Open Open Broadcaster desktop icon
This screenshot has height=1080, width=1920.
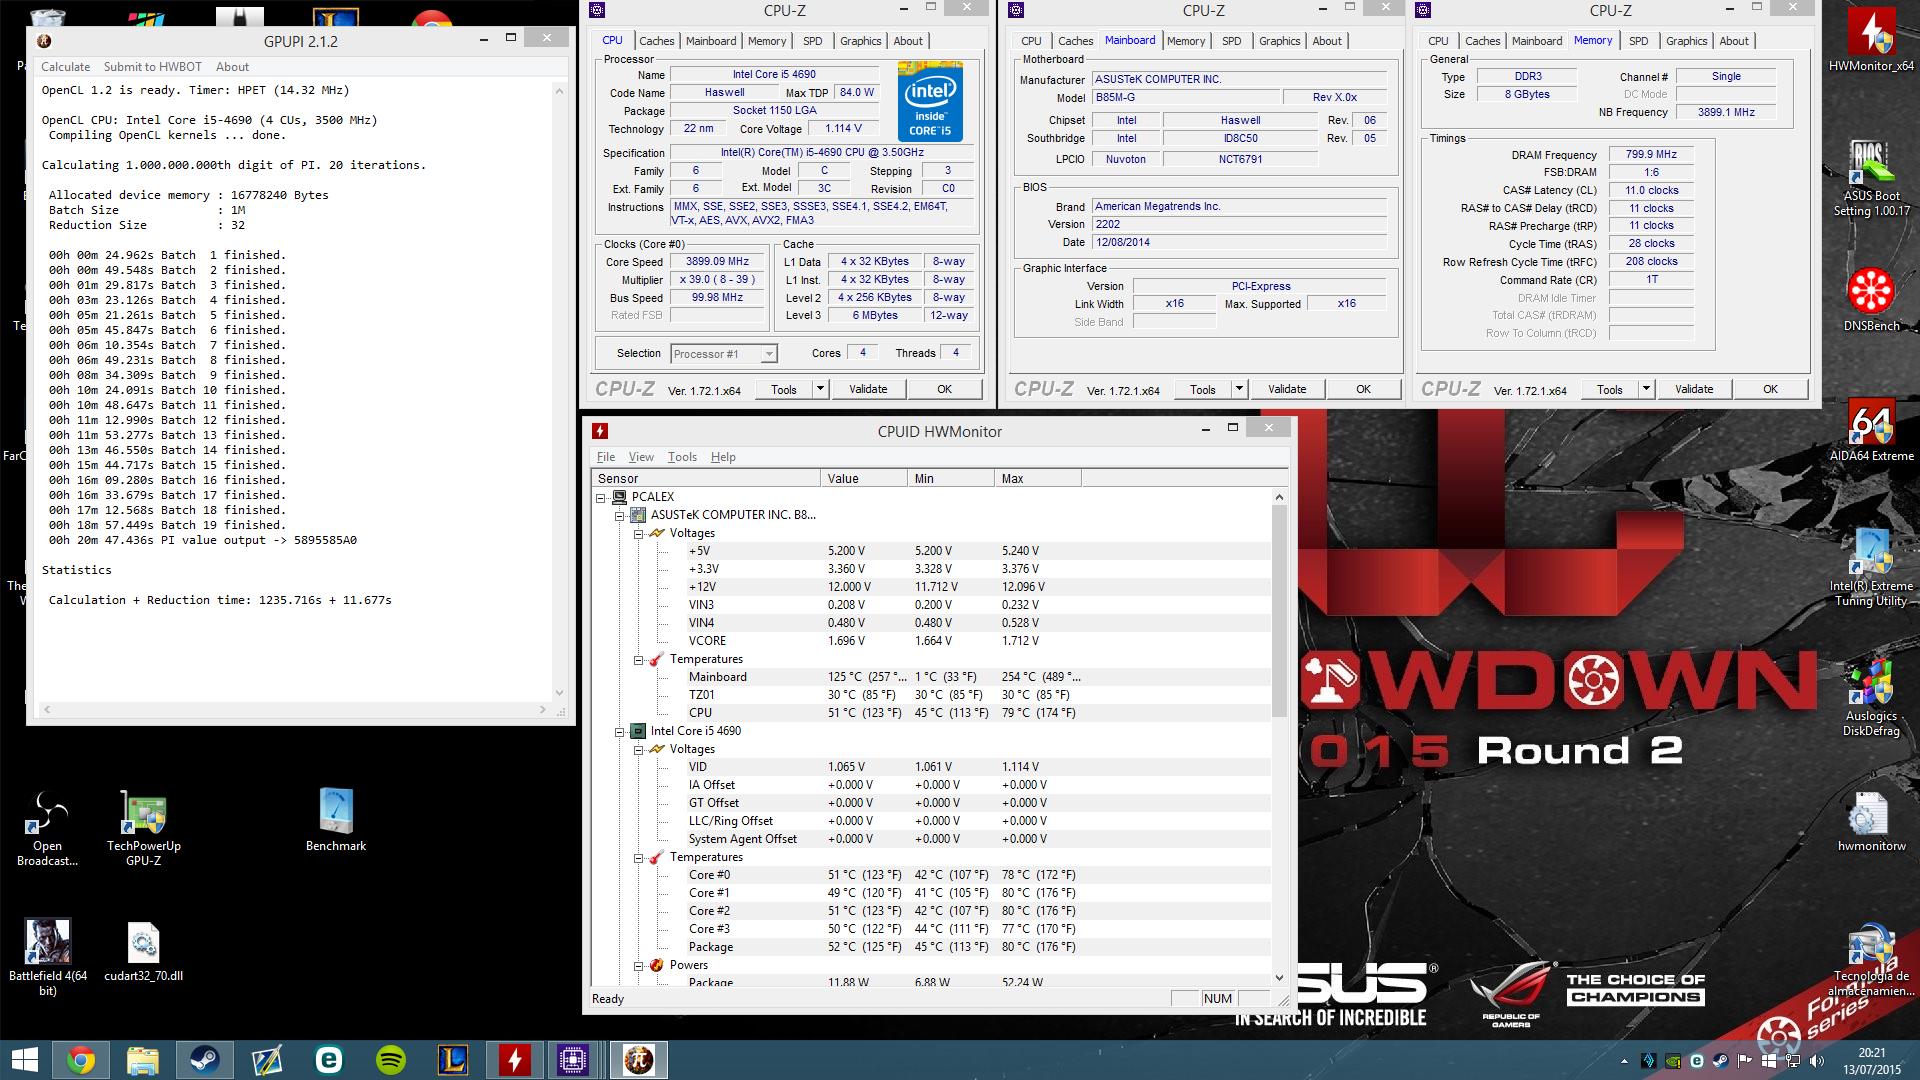[47, 828]
